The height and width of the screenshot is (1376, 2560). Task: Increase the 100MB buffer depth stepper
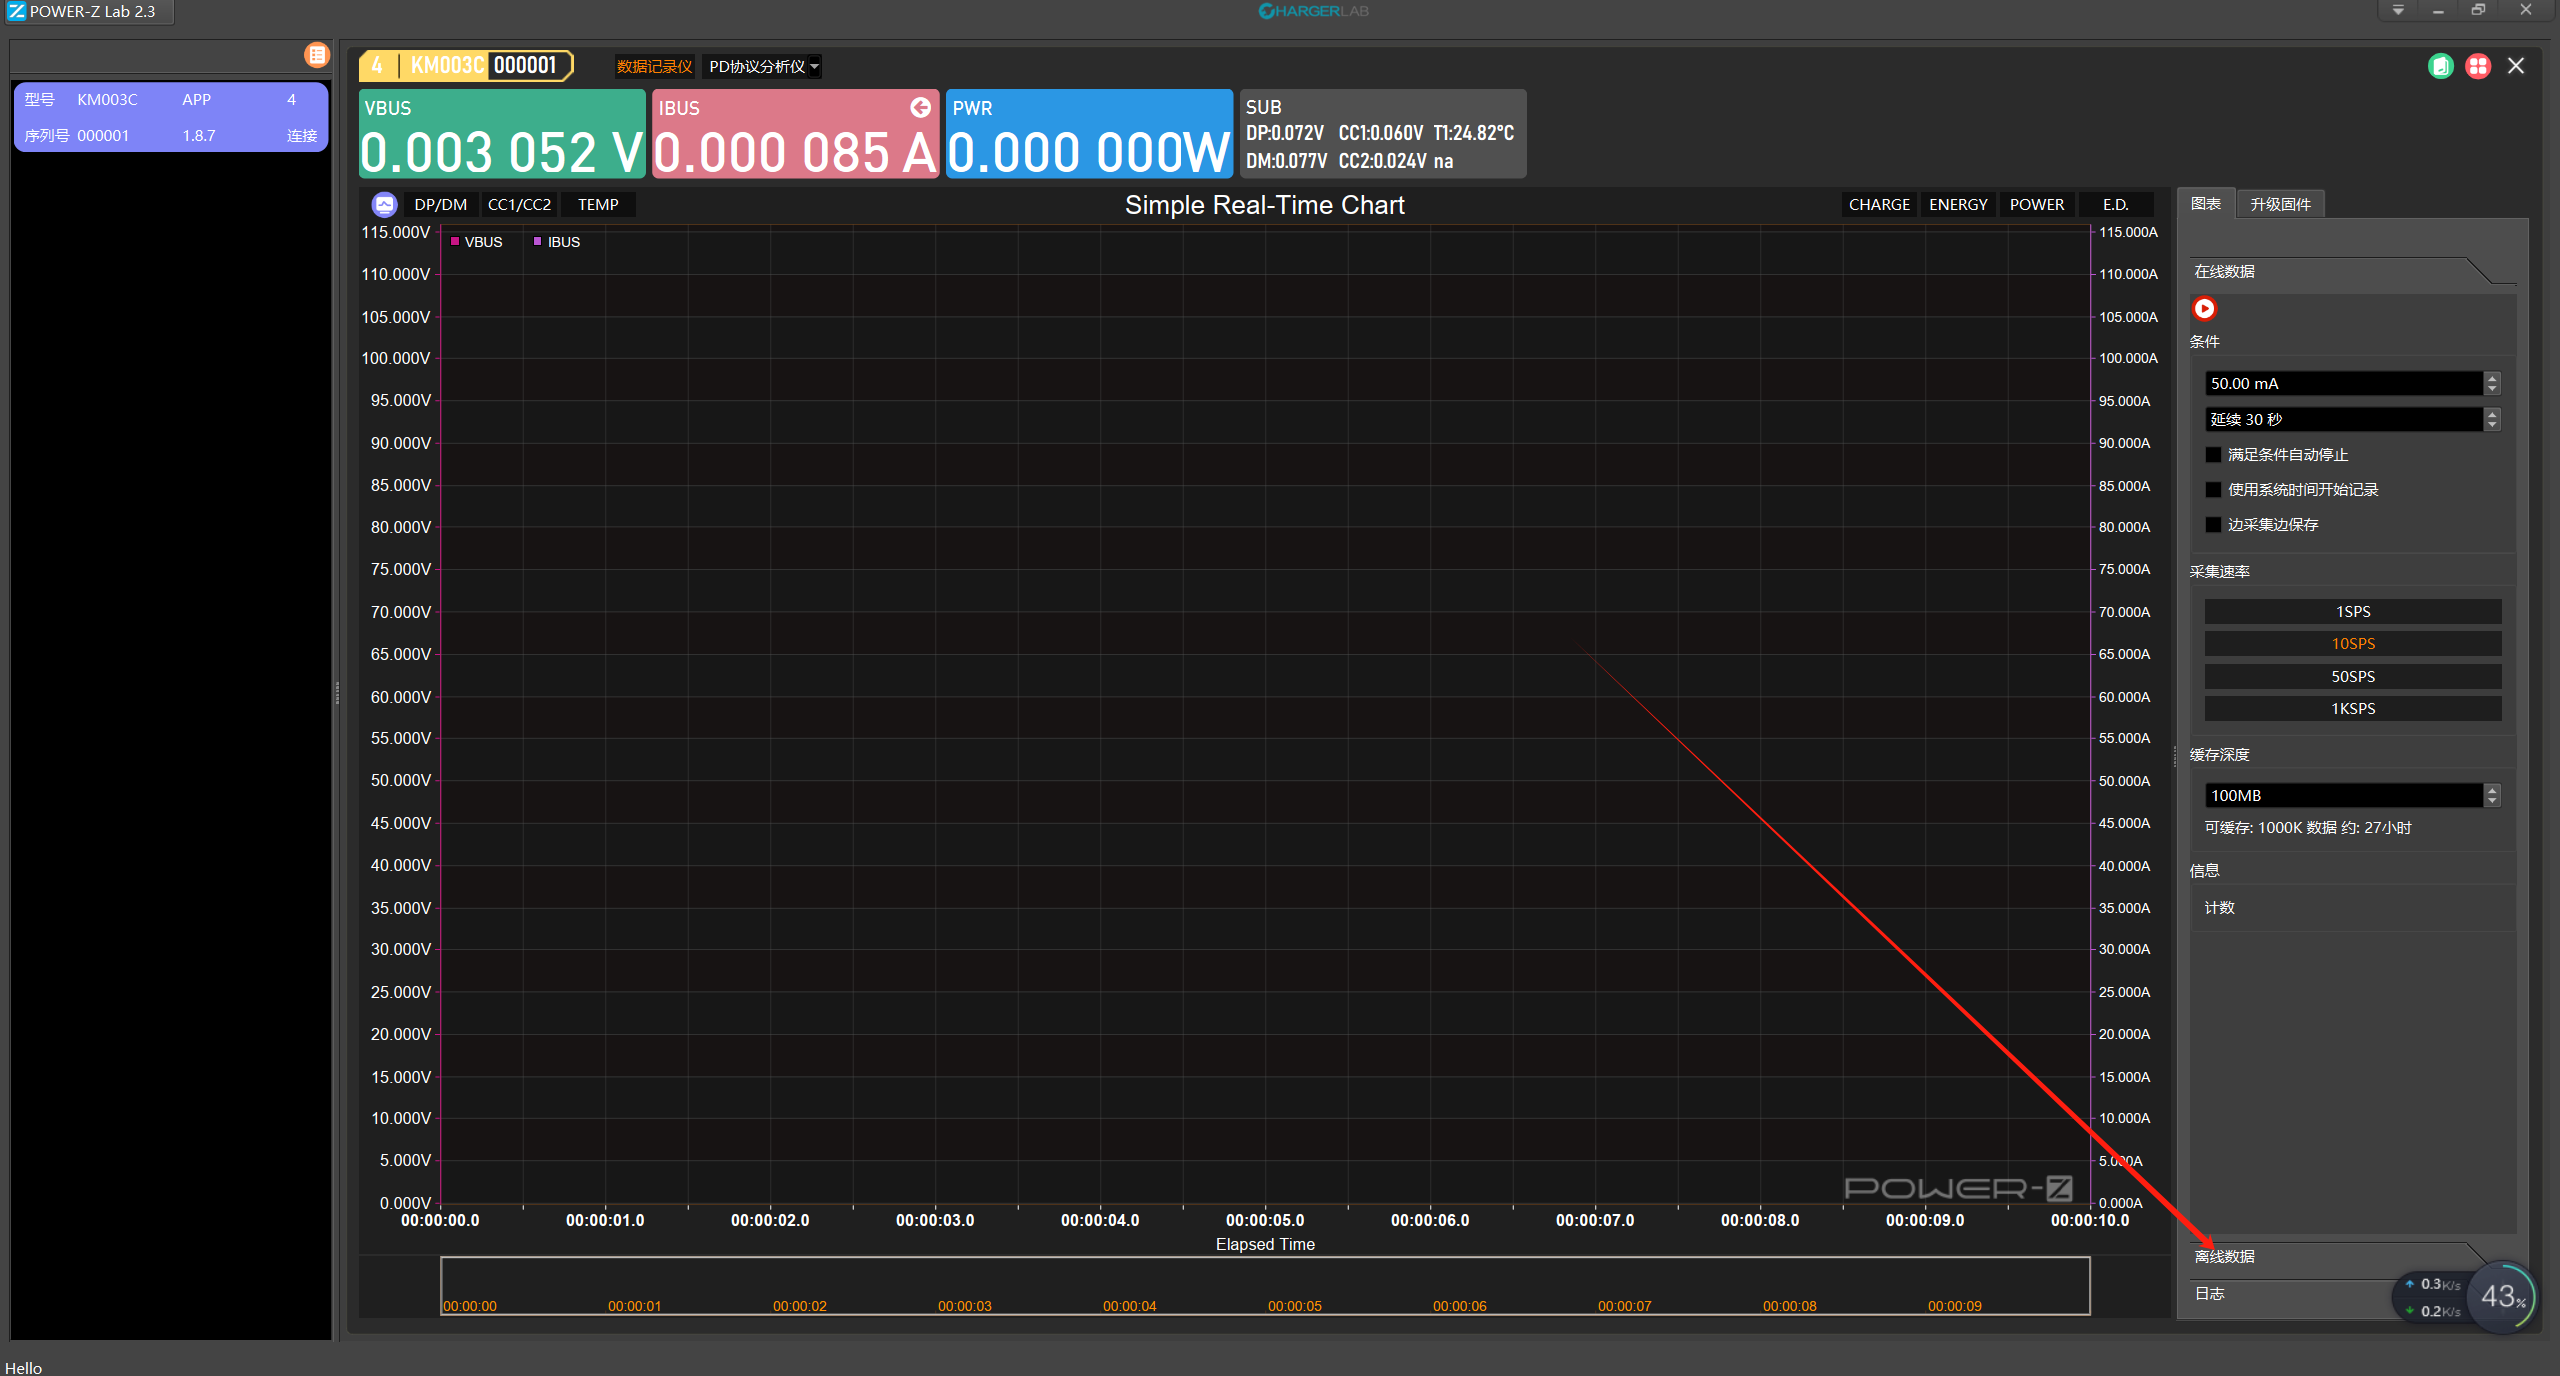2492,790
